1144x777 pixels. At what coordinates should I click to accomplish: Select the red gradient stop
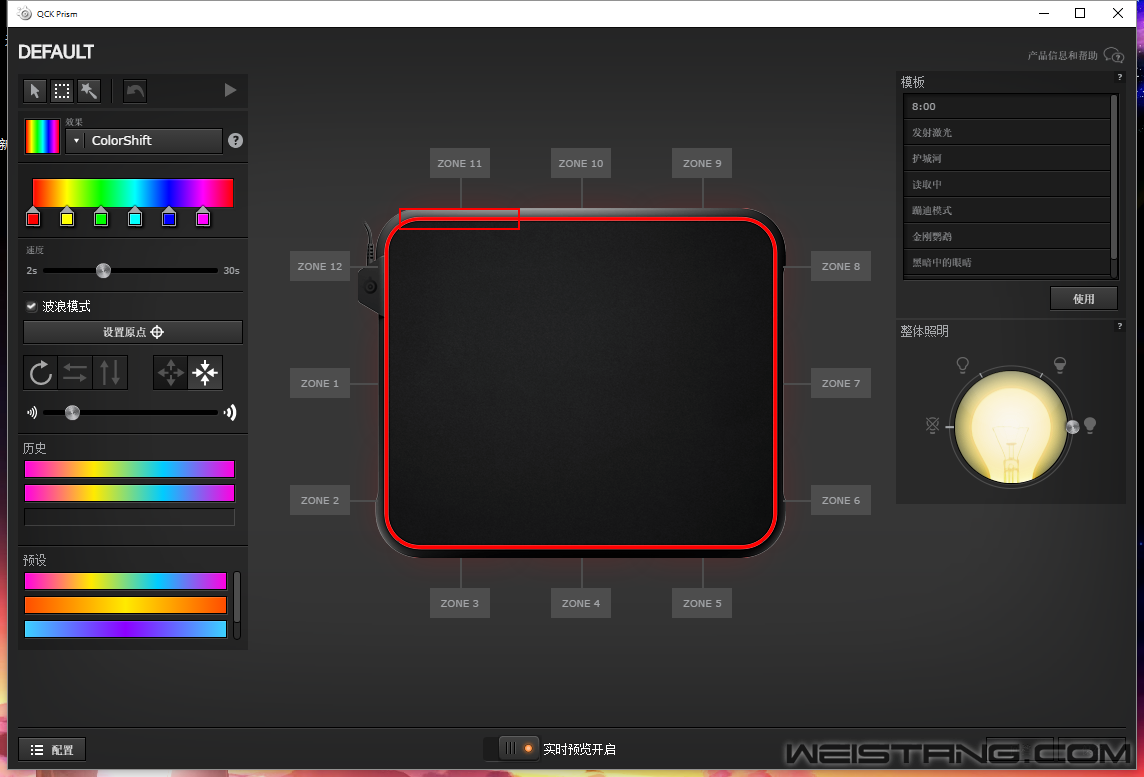tap(33, 217)
